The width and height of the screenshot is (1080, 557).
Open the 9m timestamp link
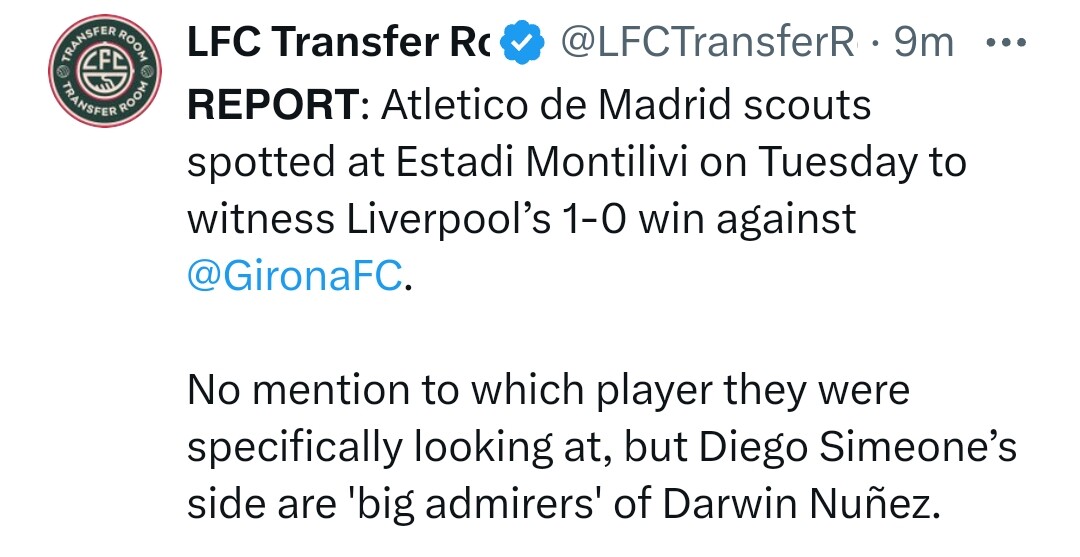click(x=924, y=43)
